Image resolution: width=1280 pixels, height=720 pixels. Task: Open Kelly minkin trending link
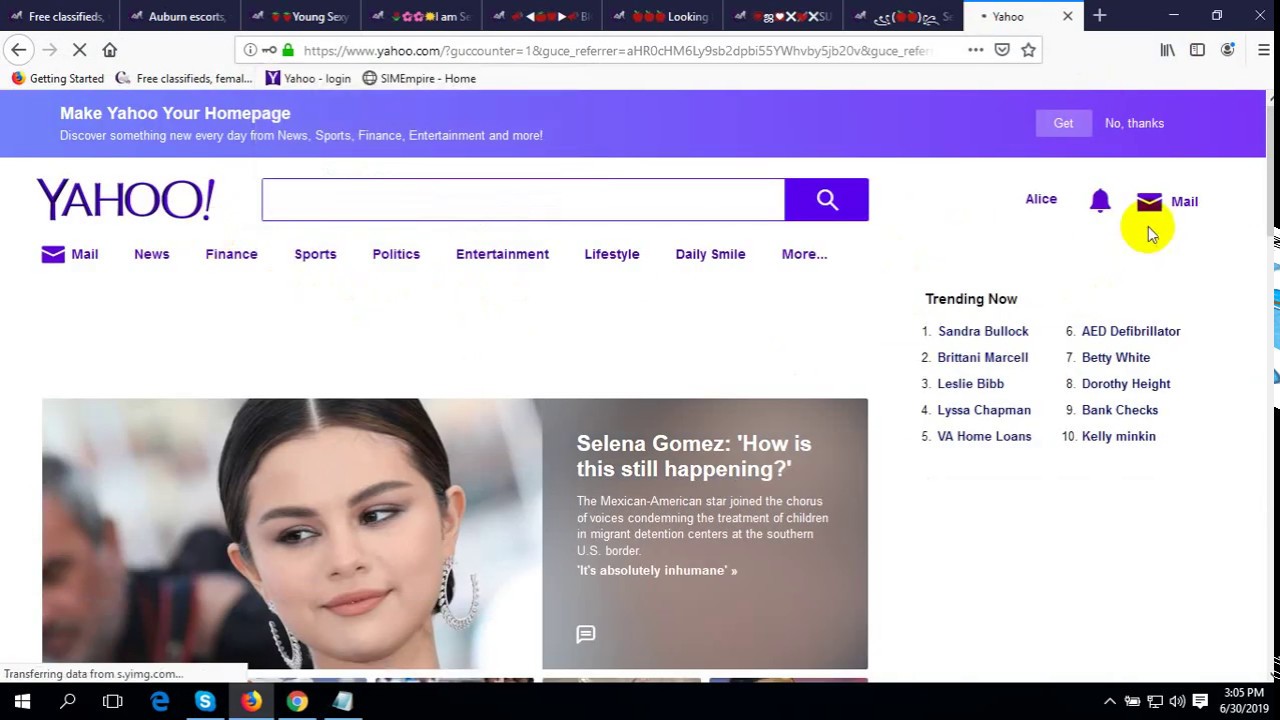pos(1118,436)
